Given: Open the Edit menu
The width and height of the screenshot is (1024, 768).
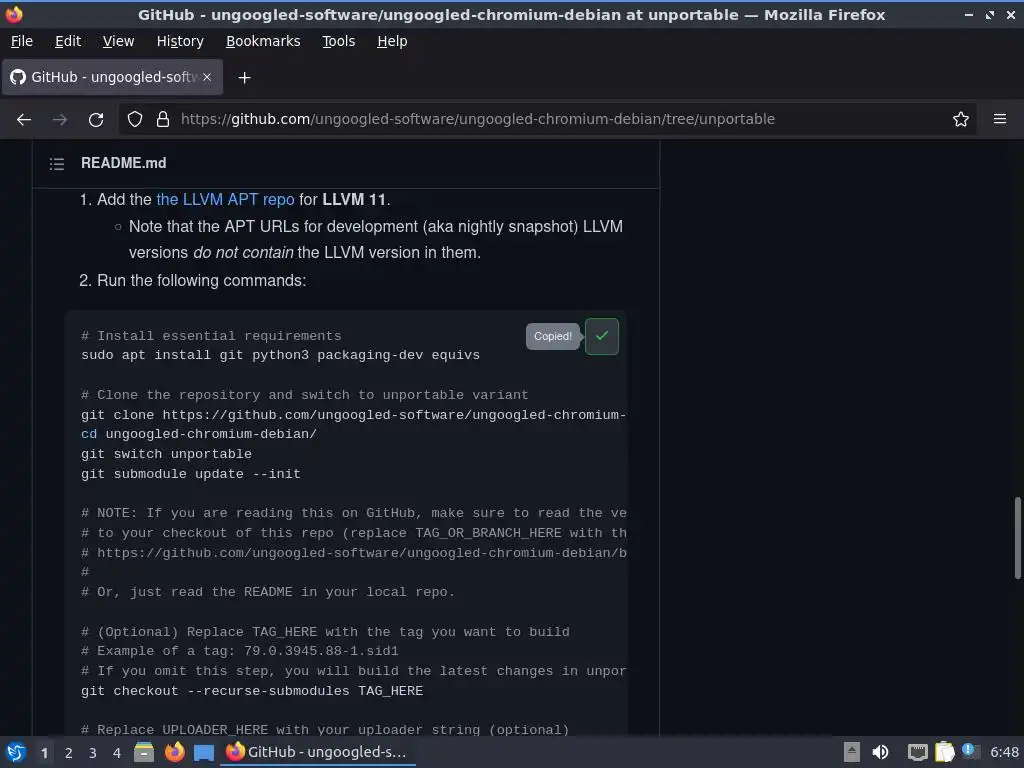Looking at the screenshot, I should [68, 41].
